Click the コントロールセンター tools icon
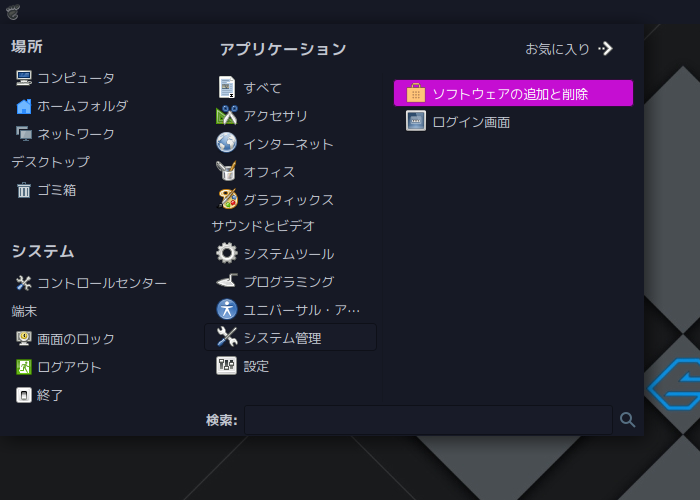Image resolution: width=700 pixels, height=500 pixels. click(x=24, y=283)
